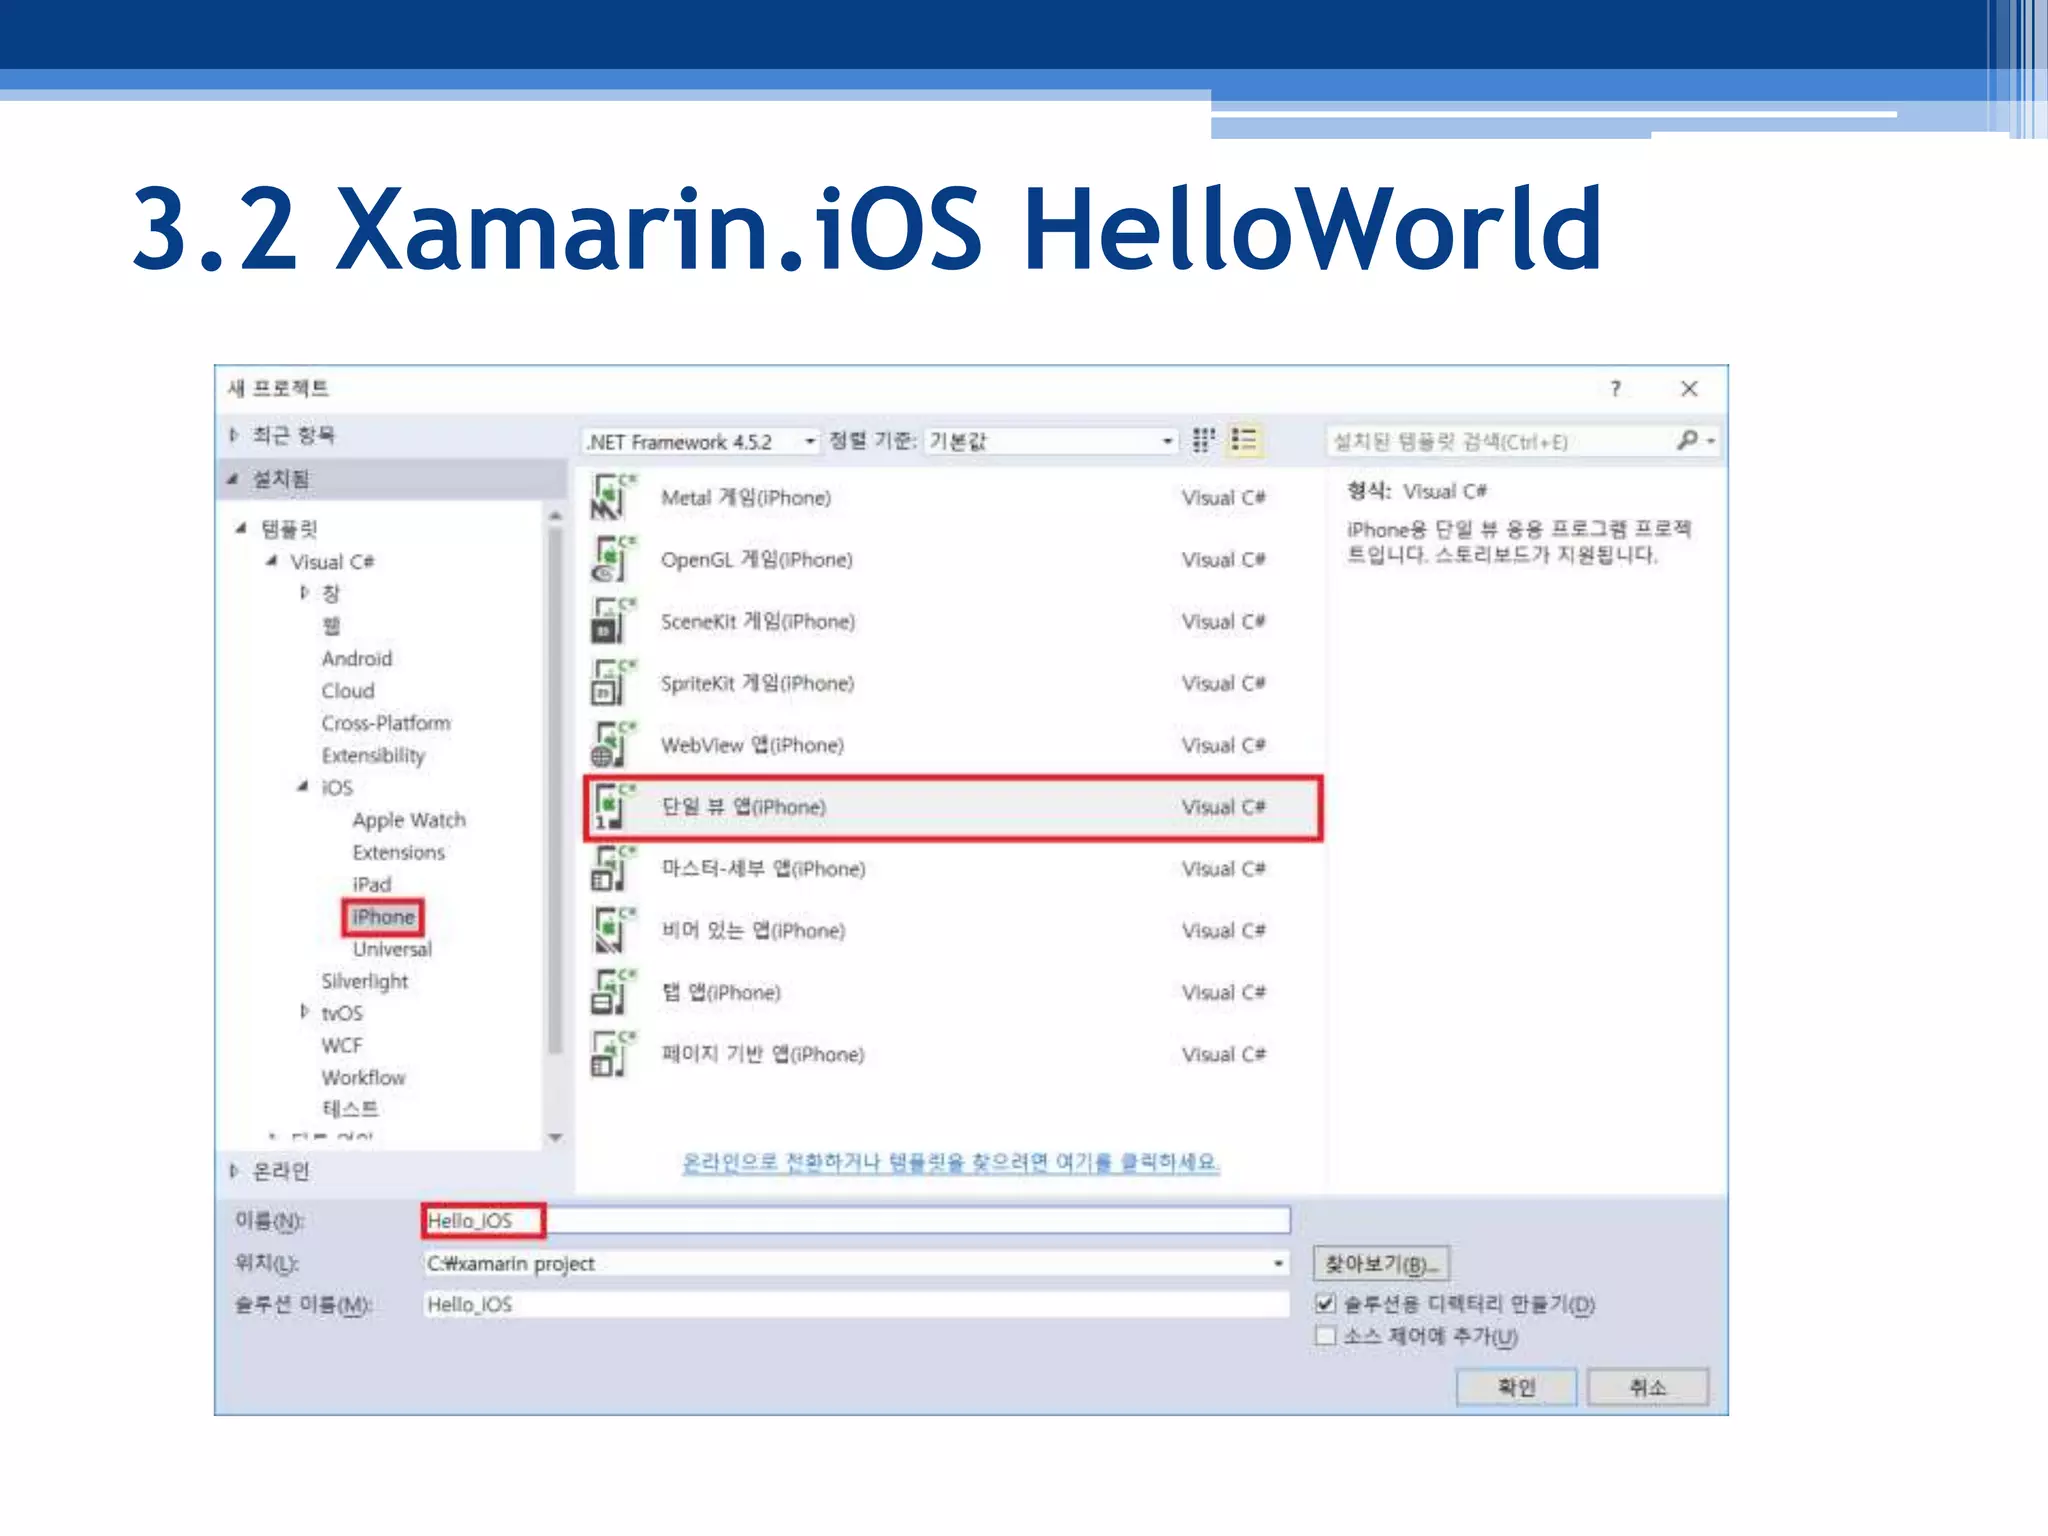Select Extensibility in the template tree
Viewport: 2048px width, 1536px height.
click(x=373, y=755)
